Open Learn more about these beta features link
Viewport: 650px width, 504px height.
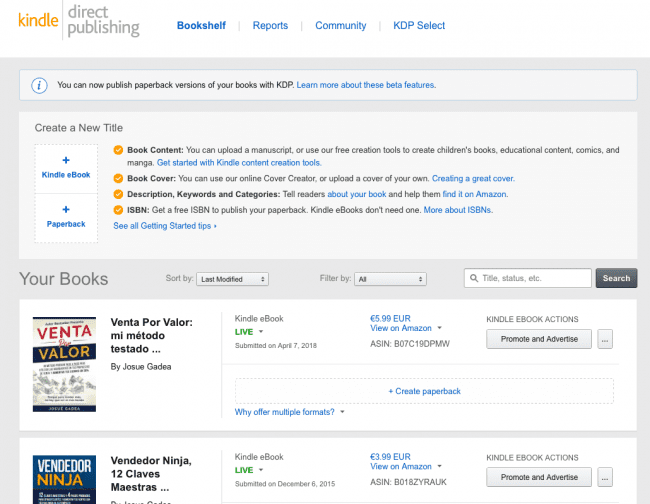[366, 85]
